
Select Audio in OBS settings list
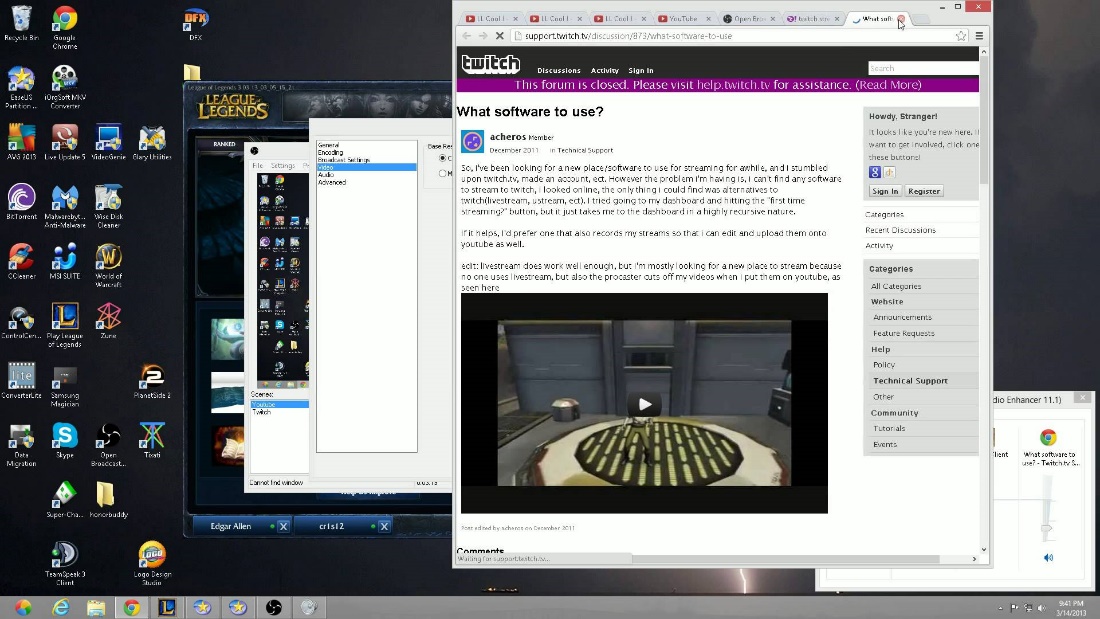tap(326, 175)
